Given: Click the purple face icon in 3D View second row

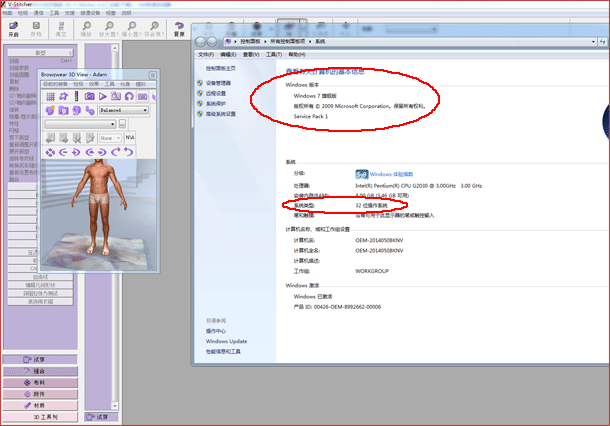Looking at the screenshot, I should pyautogui.click(x=77, y=110).
